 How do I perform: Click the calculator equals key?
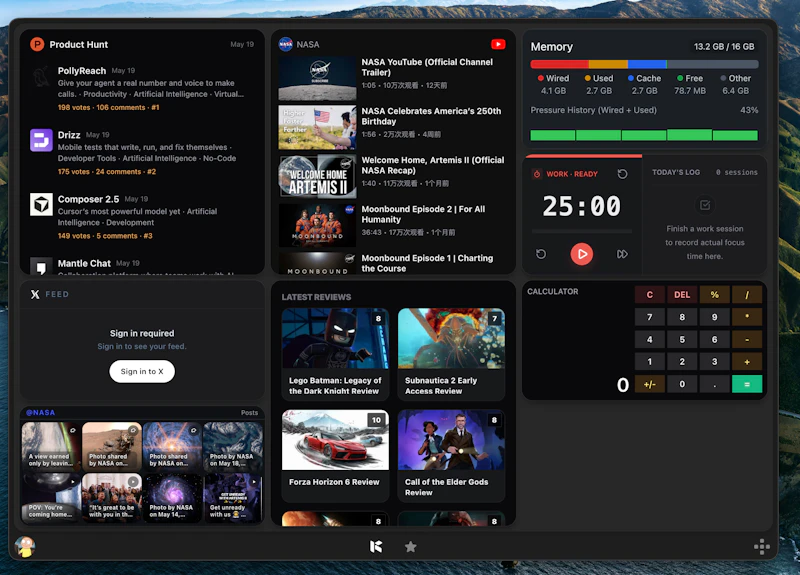coord(747,384)
